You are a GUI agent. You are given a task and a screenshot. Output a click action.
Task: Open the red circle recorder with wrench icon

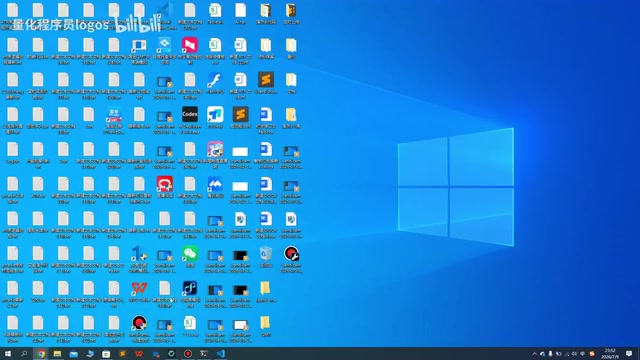click(291, 254)
